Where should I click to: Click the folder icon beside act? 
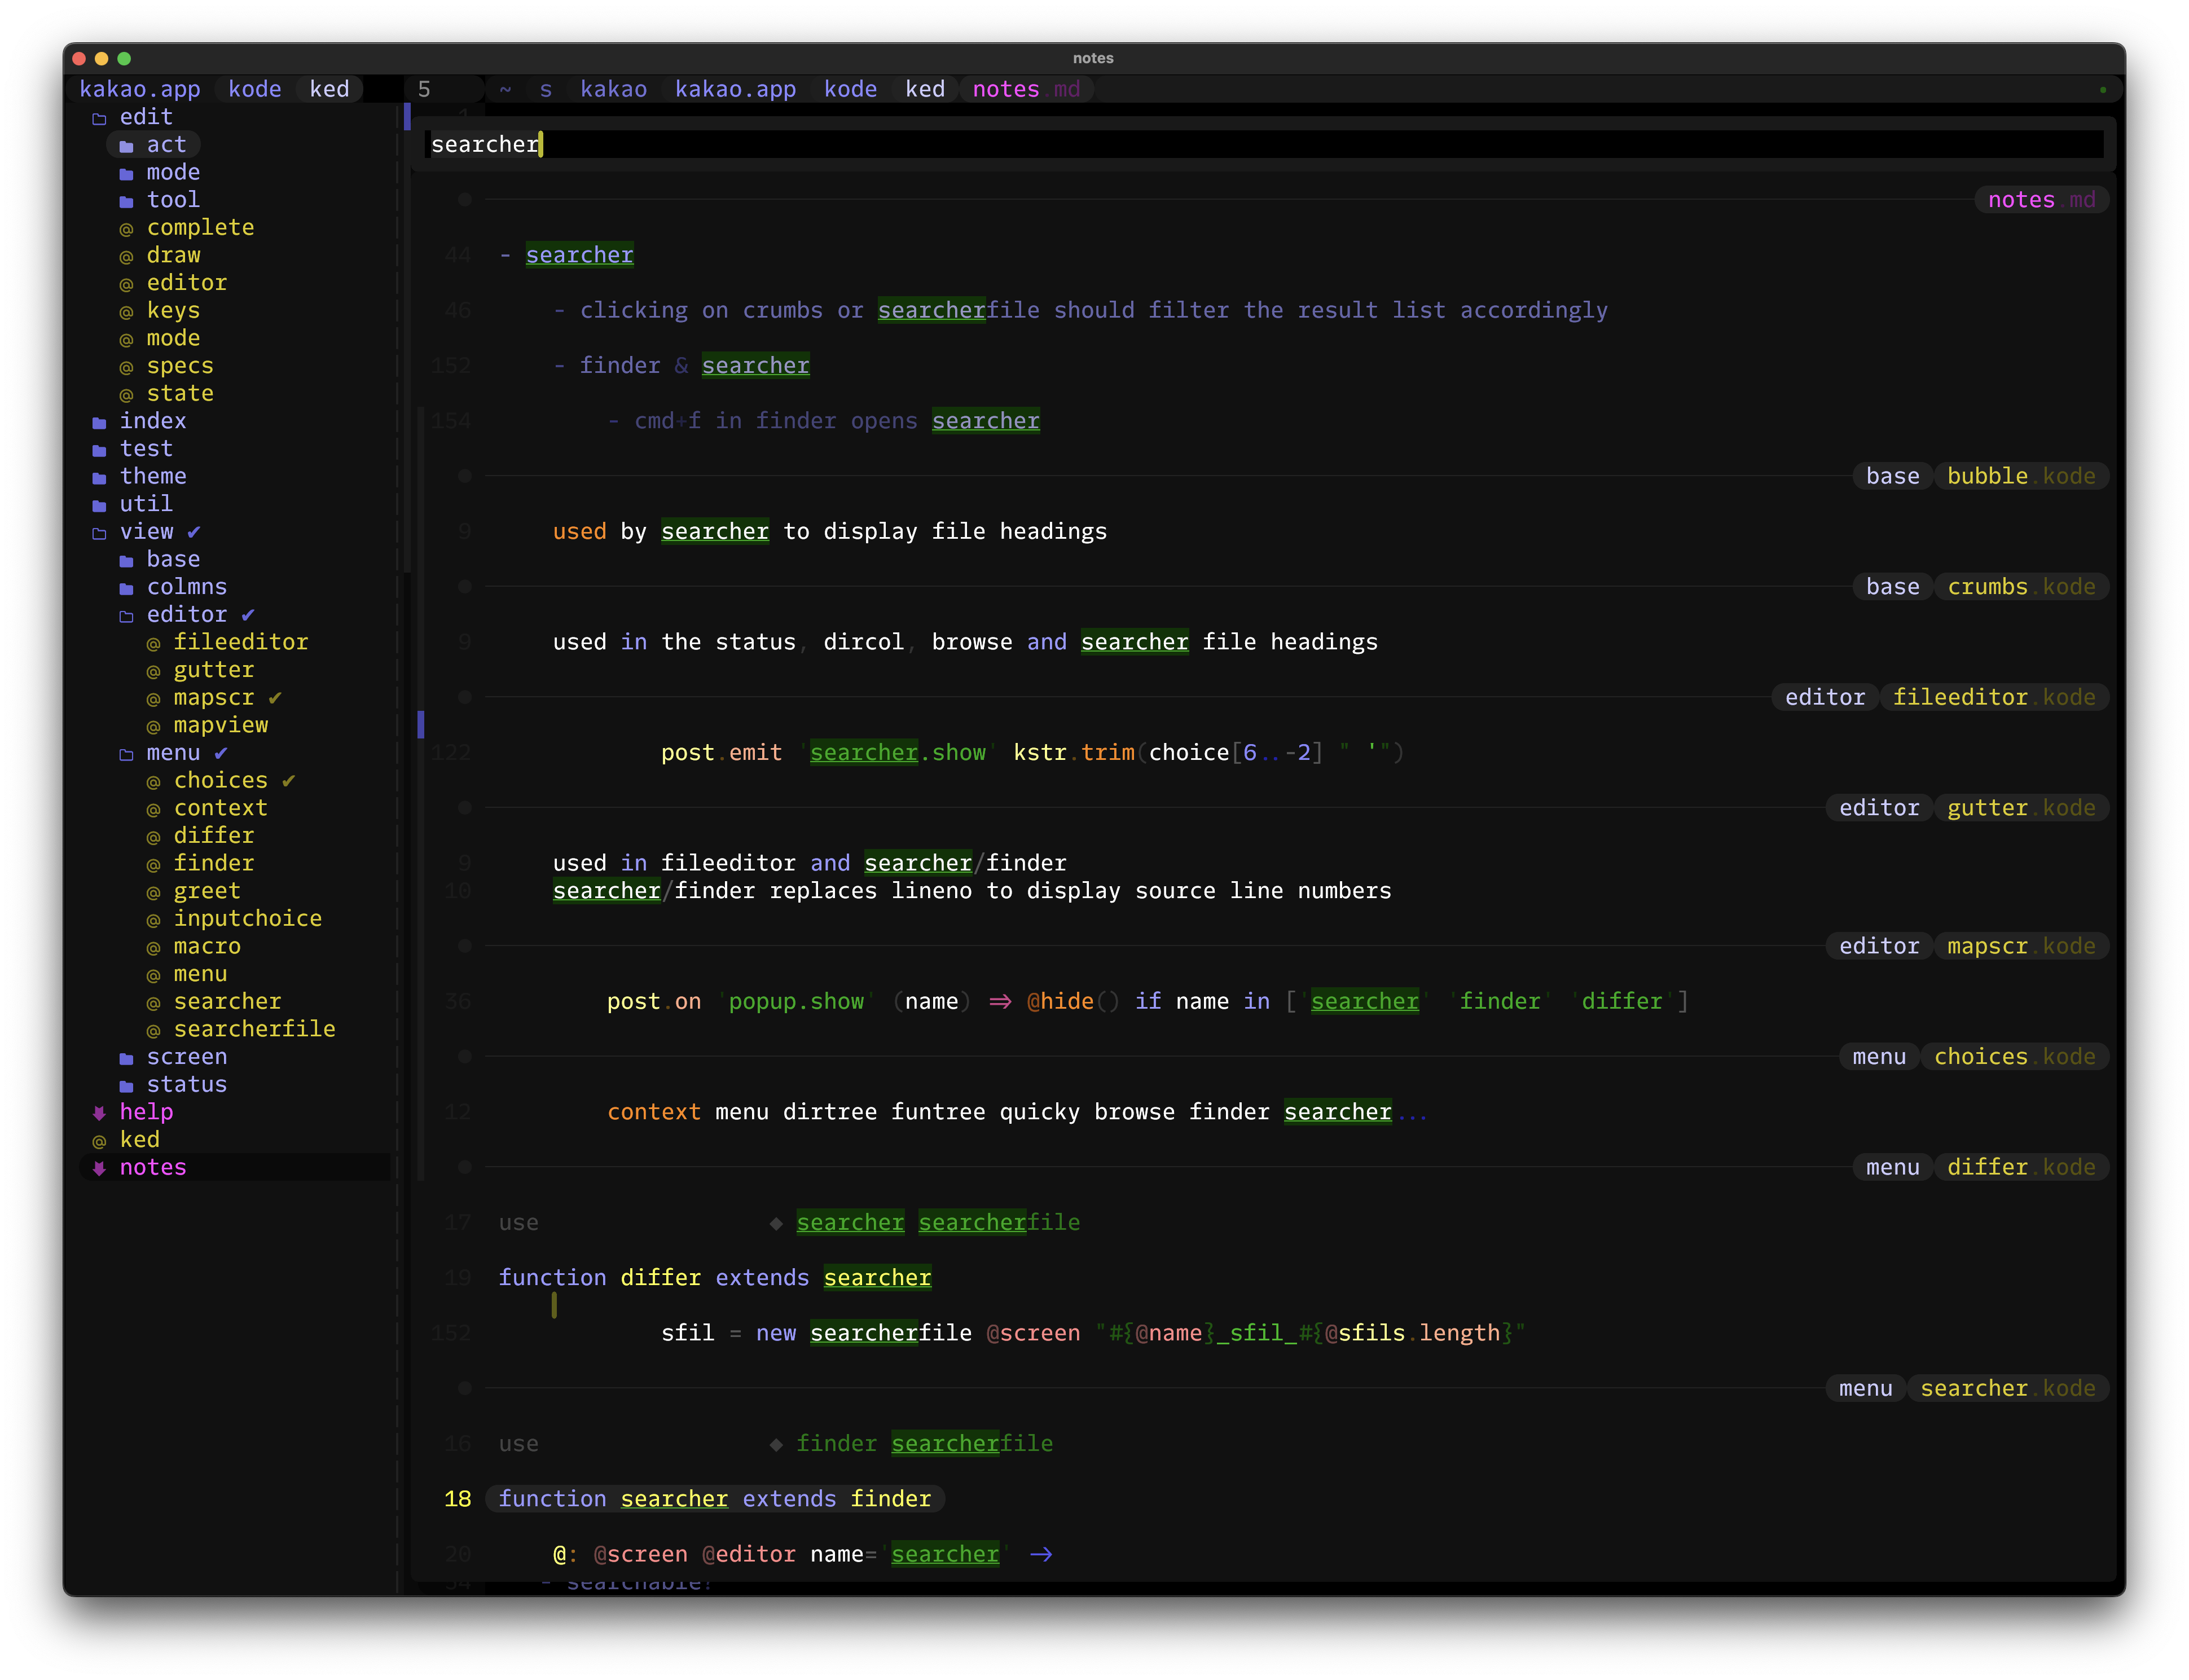126,146
